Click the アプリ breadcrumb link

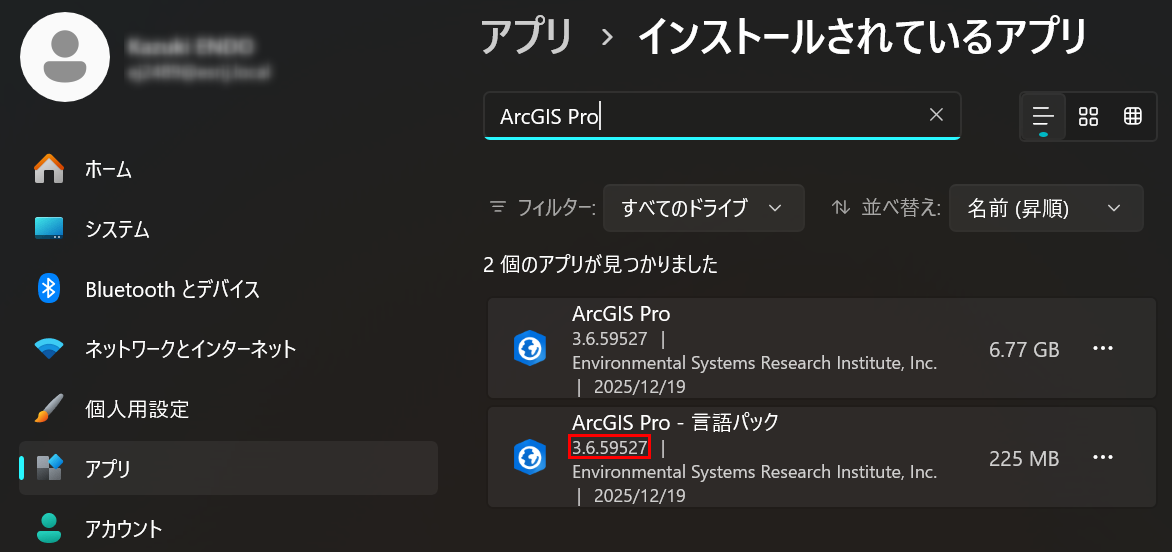pyautogui.click(x=527, y=38)
